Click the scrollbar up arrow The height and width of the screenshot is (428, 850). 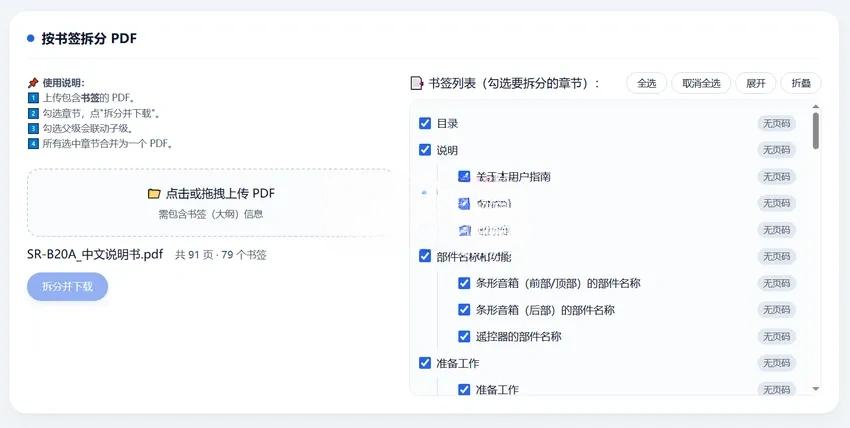pos(816,107)
